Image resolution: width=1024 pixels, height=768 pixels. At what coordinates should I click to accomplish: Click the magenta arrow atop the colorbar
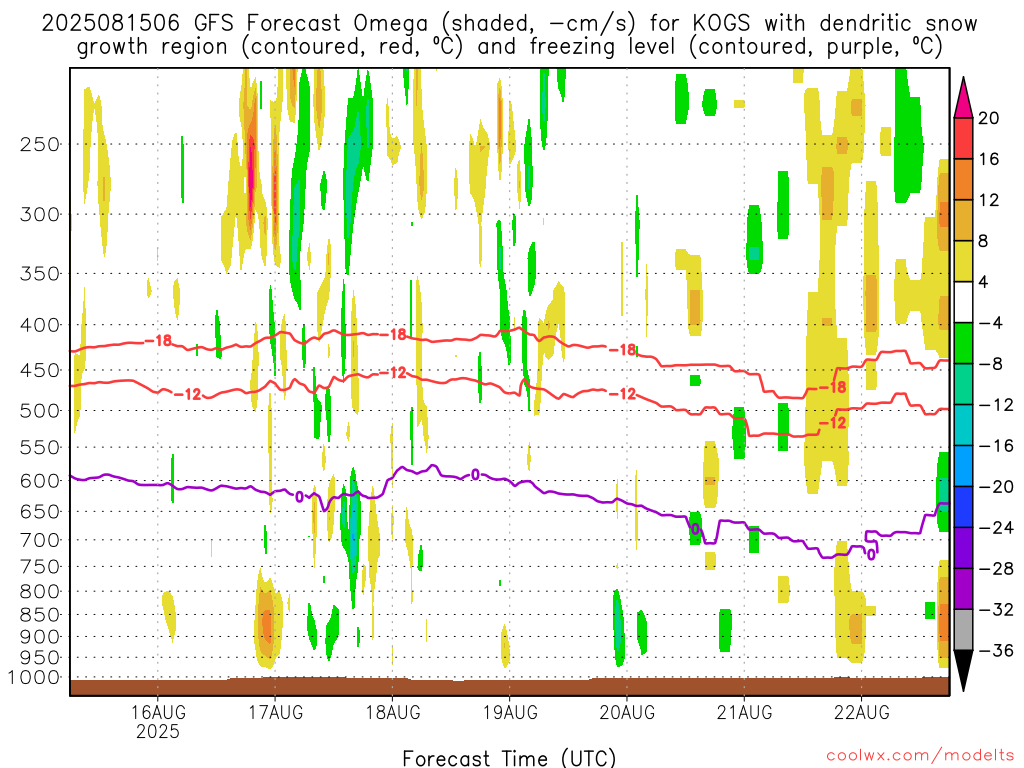click(x=963, y=97)
